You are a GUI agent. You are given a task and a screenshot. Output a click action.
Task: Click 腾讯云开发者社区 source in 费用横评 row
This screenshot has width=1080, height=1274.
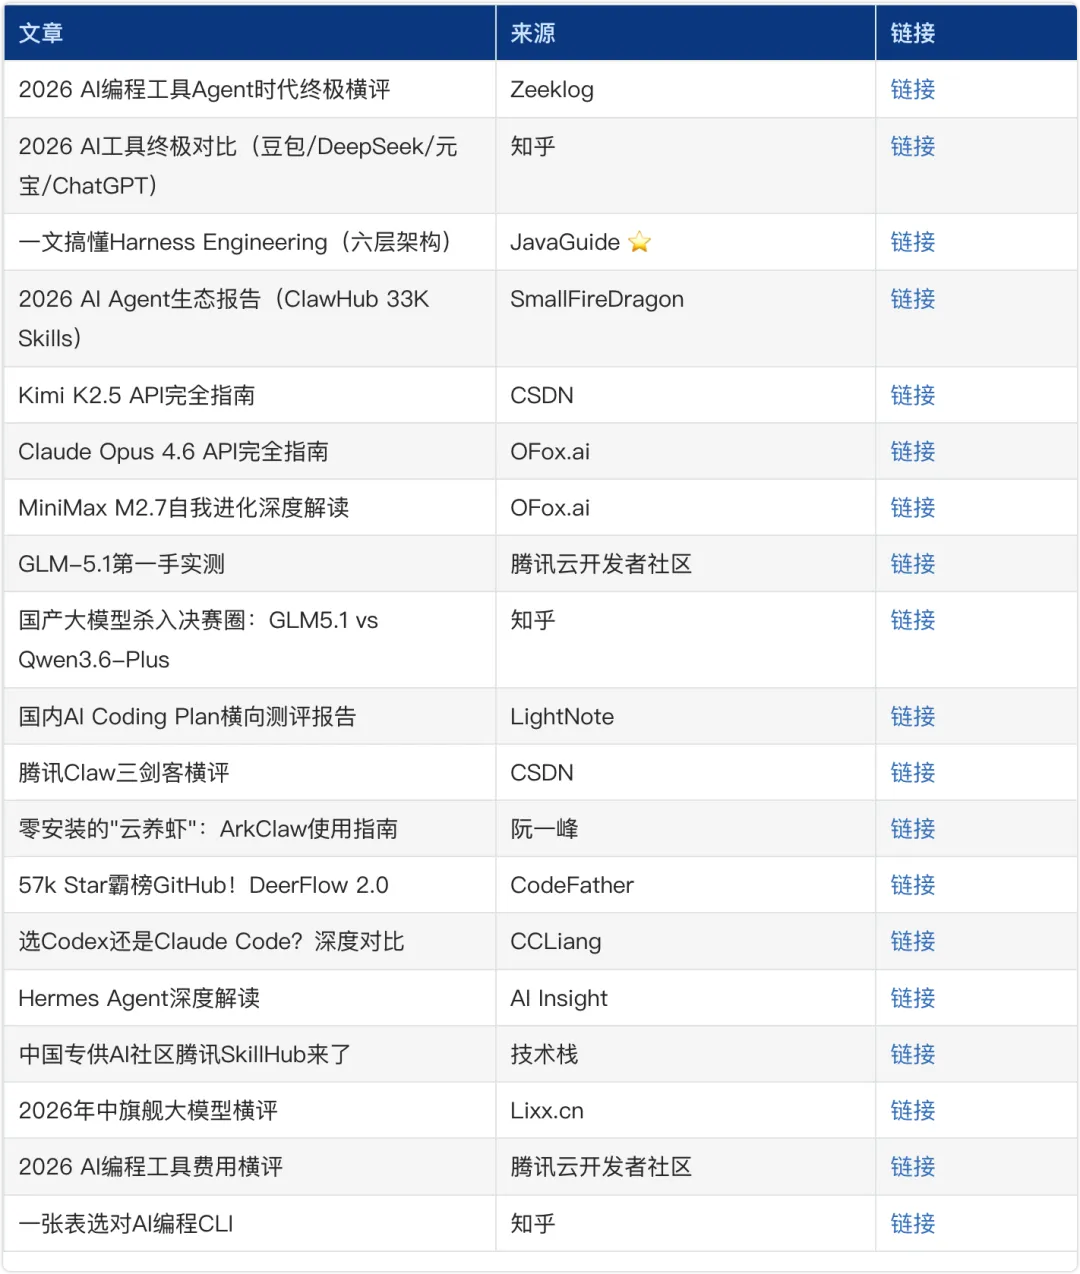(601, 1167)
